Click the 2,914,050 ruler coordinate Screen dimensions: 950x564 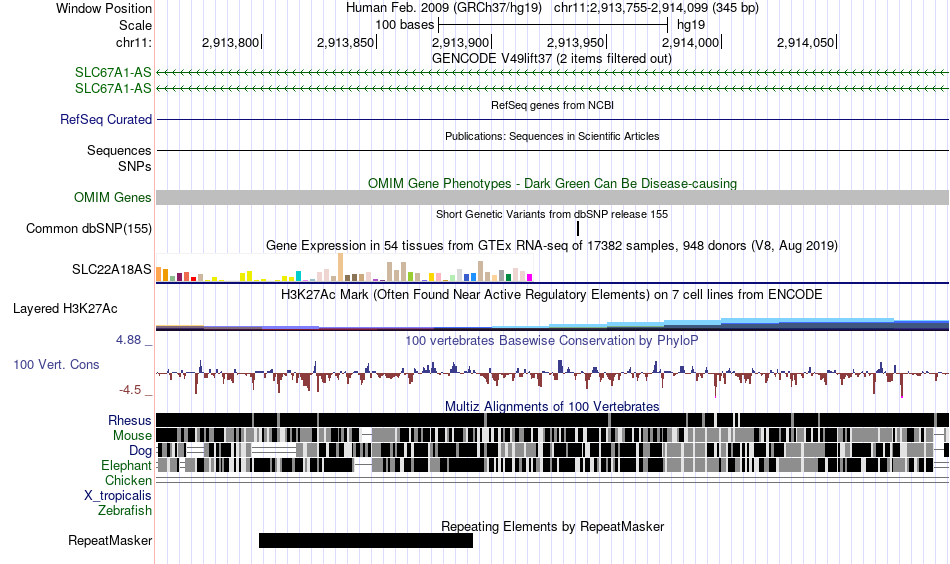tap(806, 42)
